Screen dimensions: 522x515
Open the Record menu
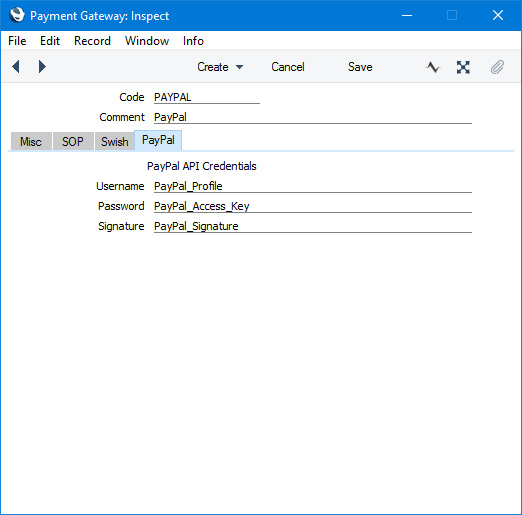click(x=92, y=41)
